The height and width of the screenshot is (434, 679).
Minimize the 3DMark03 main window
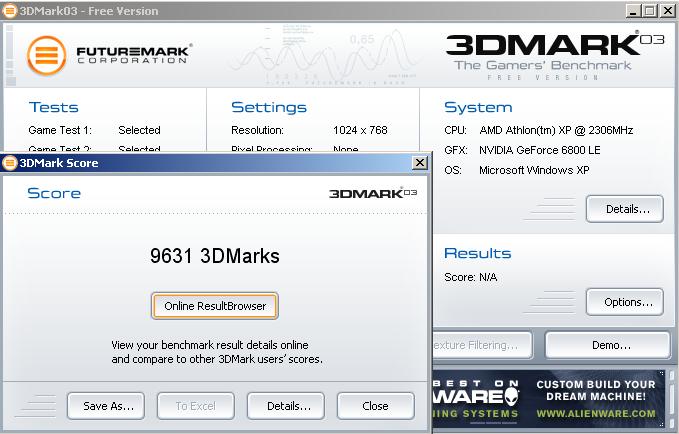pyautogui.click(x=633, y=11)
